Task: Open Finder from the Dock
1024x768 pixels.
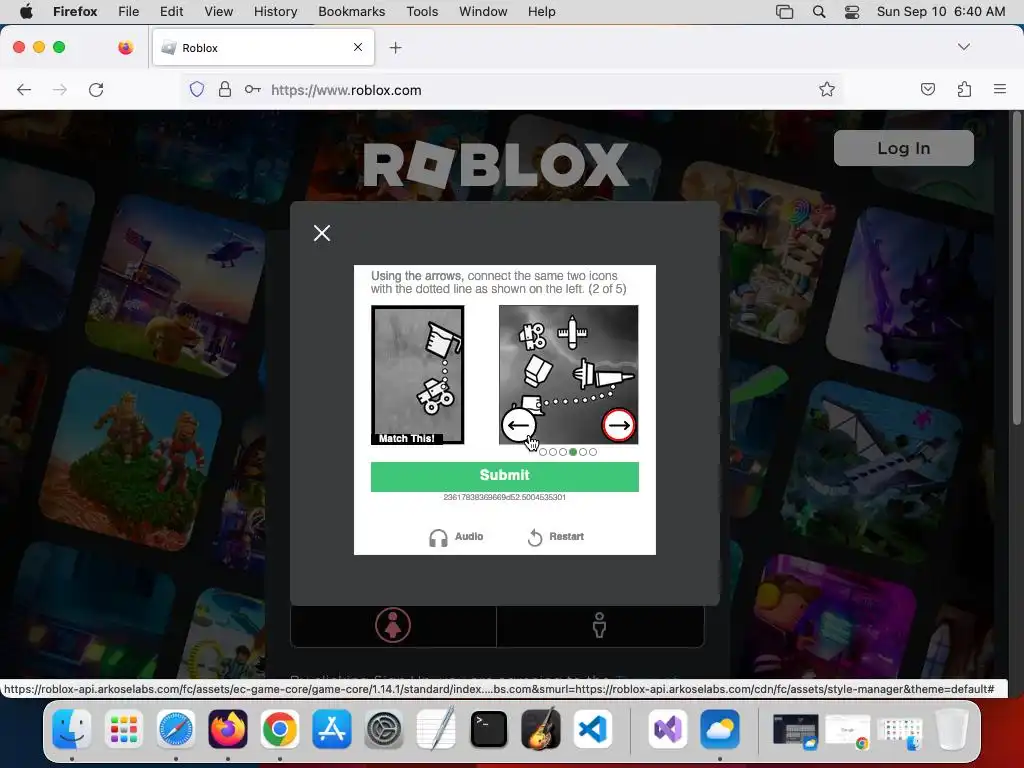Action: point(72,729)
